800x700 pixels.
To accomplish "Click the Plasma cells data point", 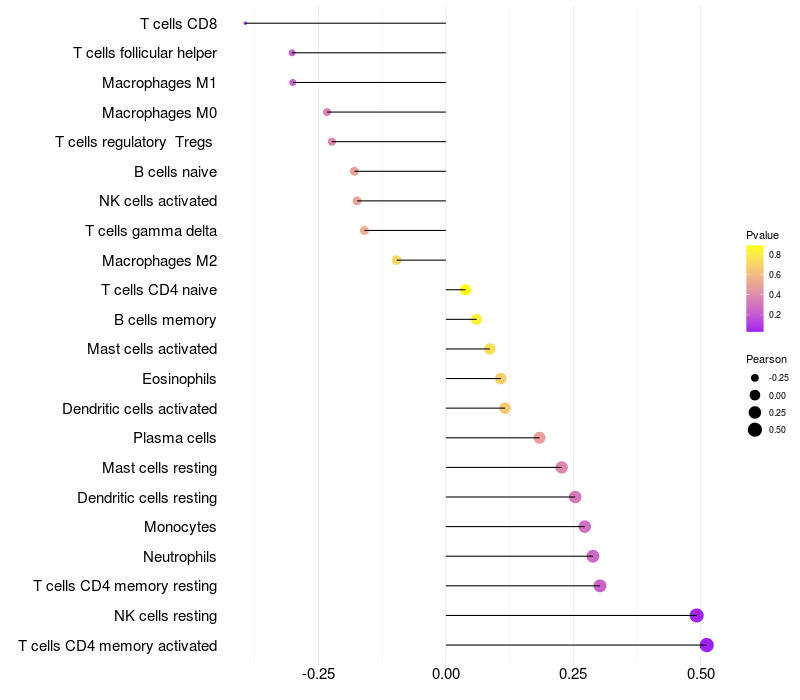I will point(539,438).
